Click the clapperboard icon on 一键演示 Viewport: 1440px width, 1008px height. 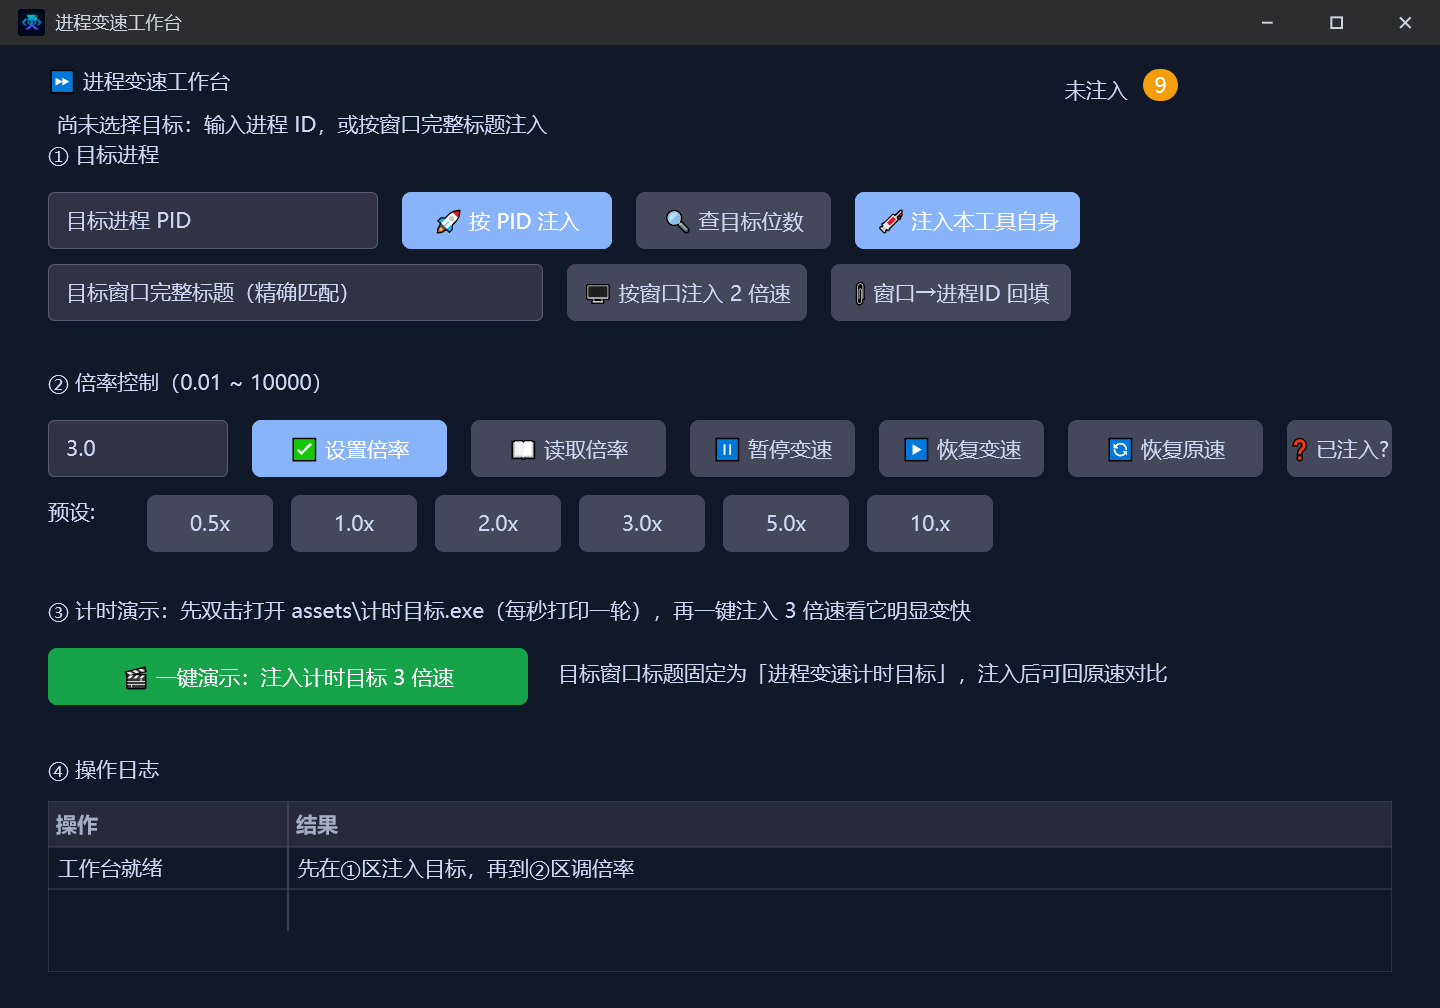pos(136,678)
